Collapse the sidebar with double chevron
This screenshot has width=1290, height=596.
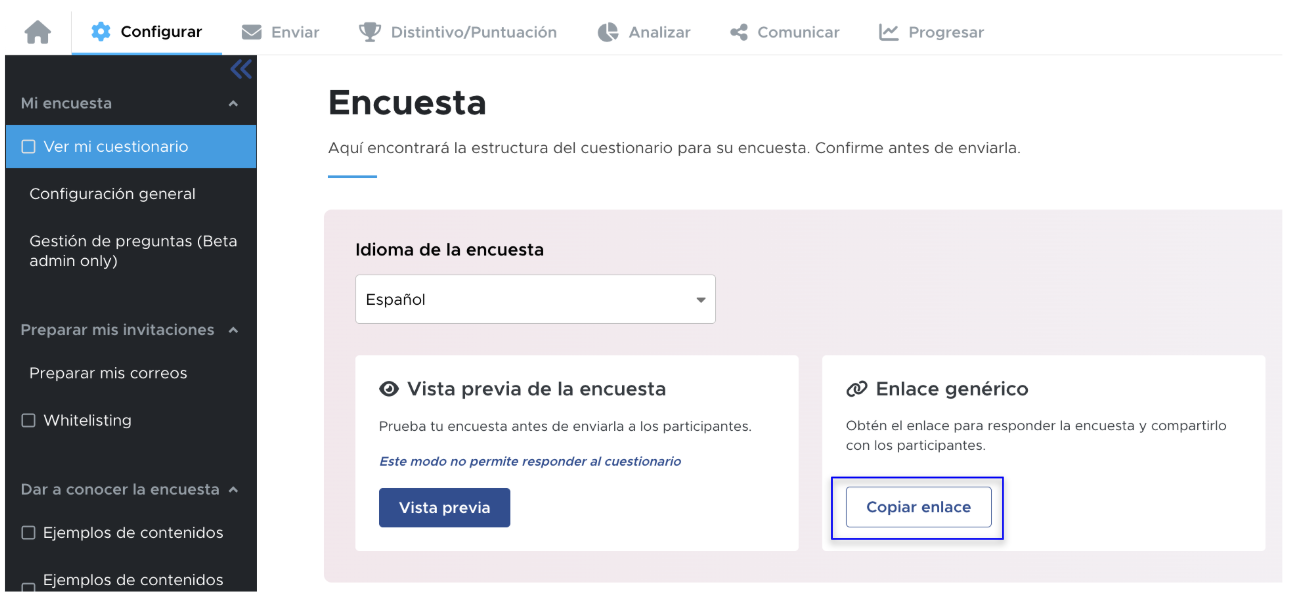(x=241, y=69)
